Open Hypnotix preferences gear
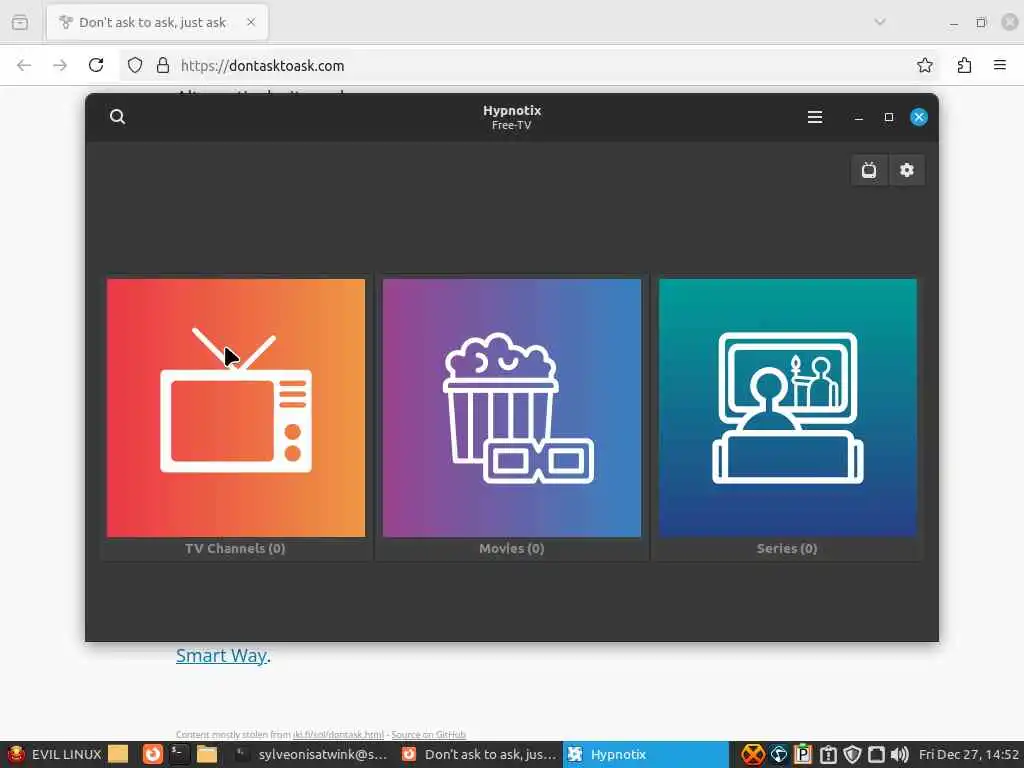Viewport: 1024px width, 768px height. pos(906,170)
